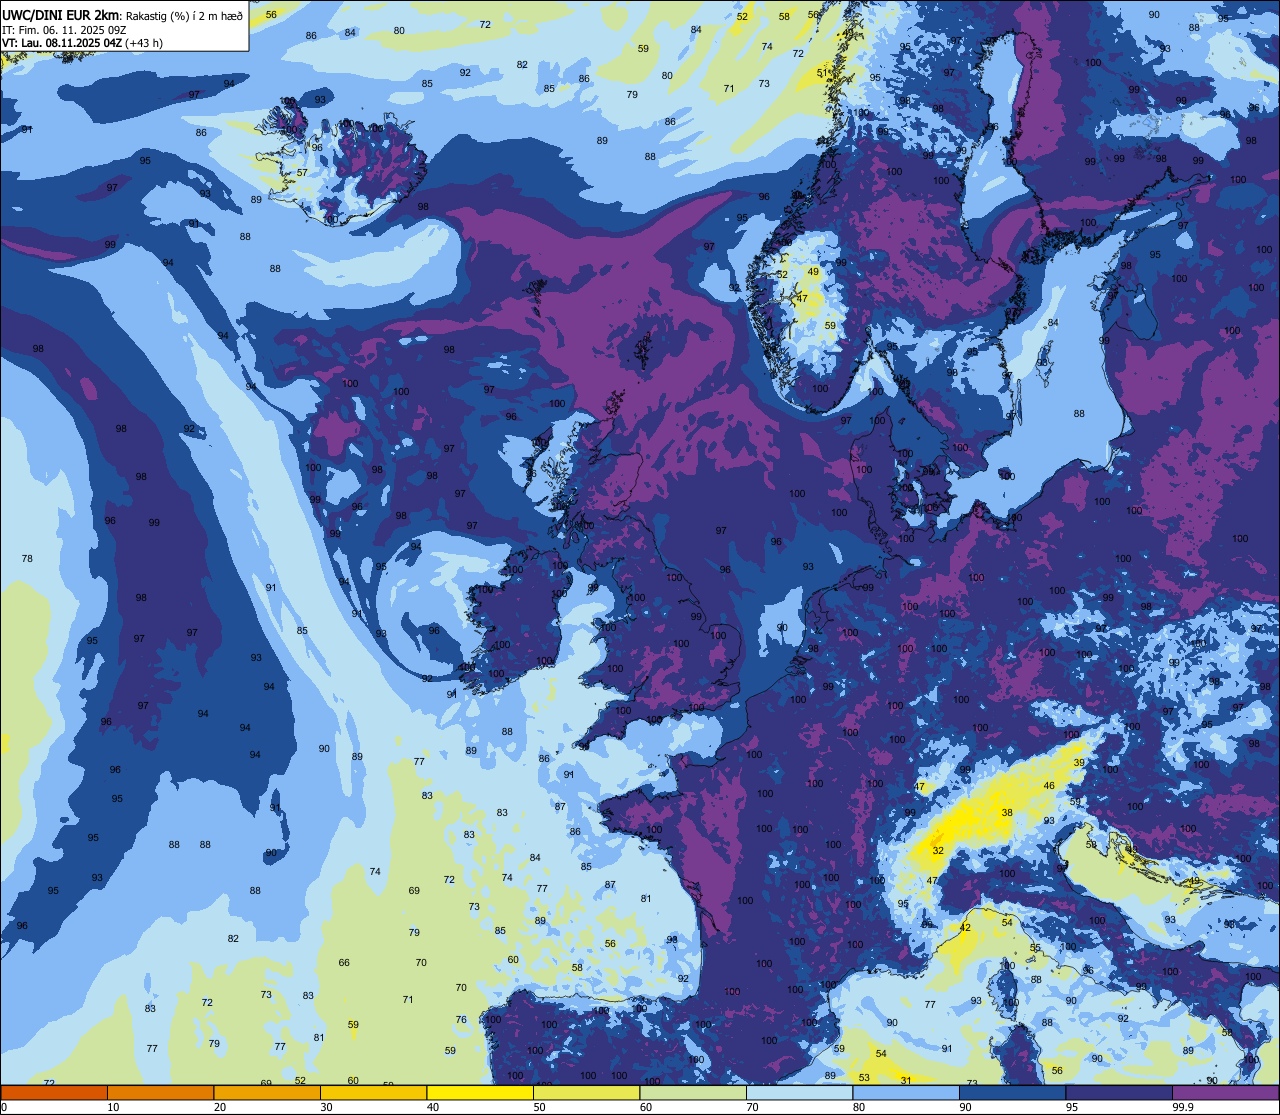
Task: Click the 80–90 light blue legend segment
Action: click(906, 1092)
